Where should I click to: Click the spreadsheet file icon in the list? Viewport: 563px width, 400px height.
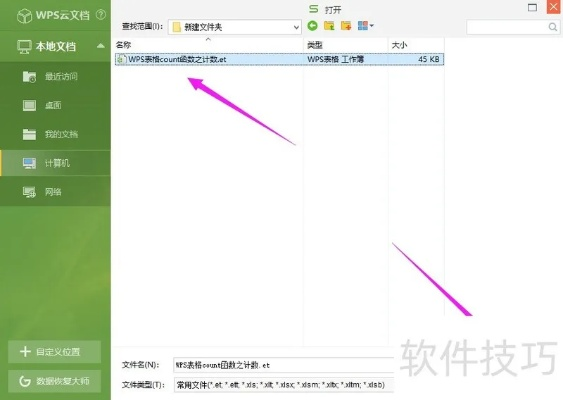click(121, 59)
